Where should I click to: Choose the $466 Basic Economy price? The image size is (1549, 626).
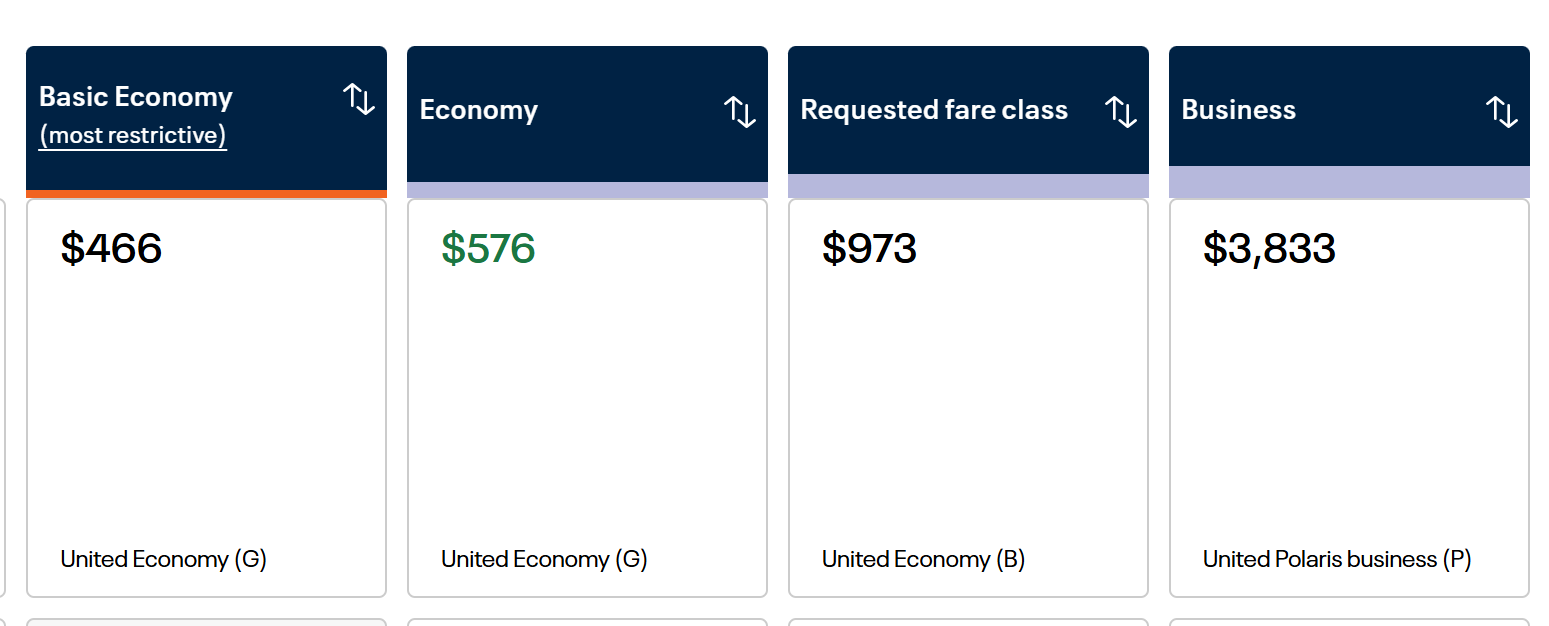click(111, 248)
